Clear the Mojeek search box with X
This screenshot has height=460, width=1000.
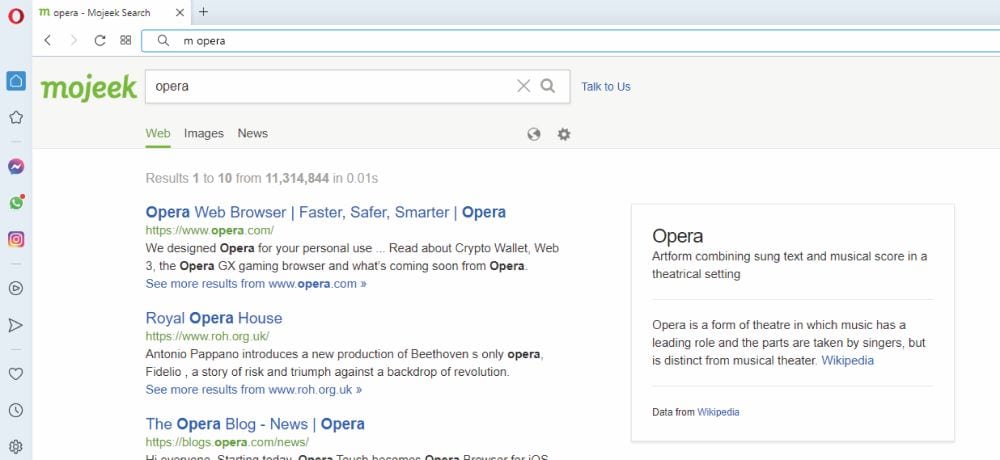click(x=524, y=86)
